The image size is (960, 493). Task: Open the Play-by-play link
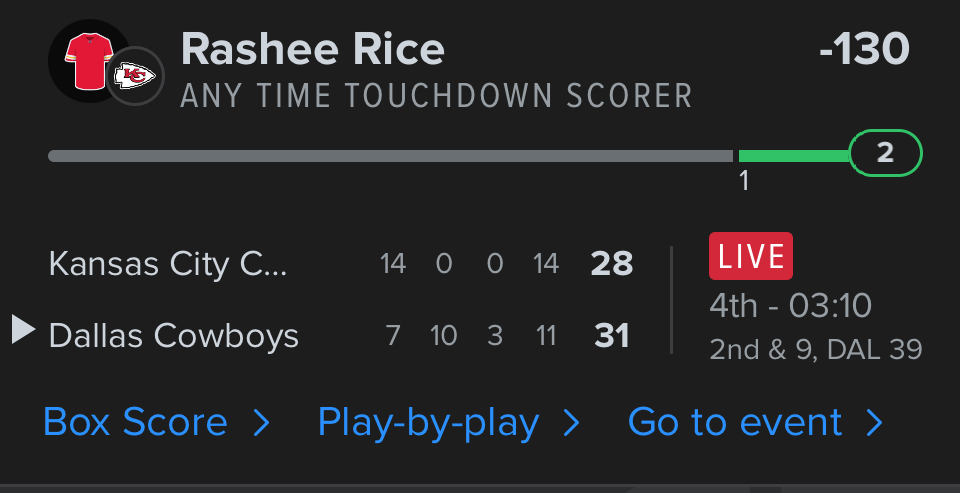click(x=428, y=423)
